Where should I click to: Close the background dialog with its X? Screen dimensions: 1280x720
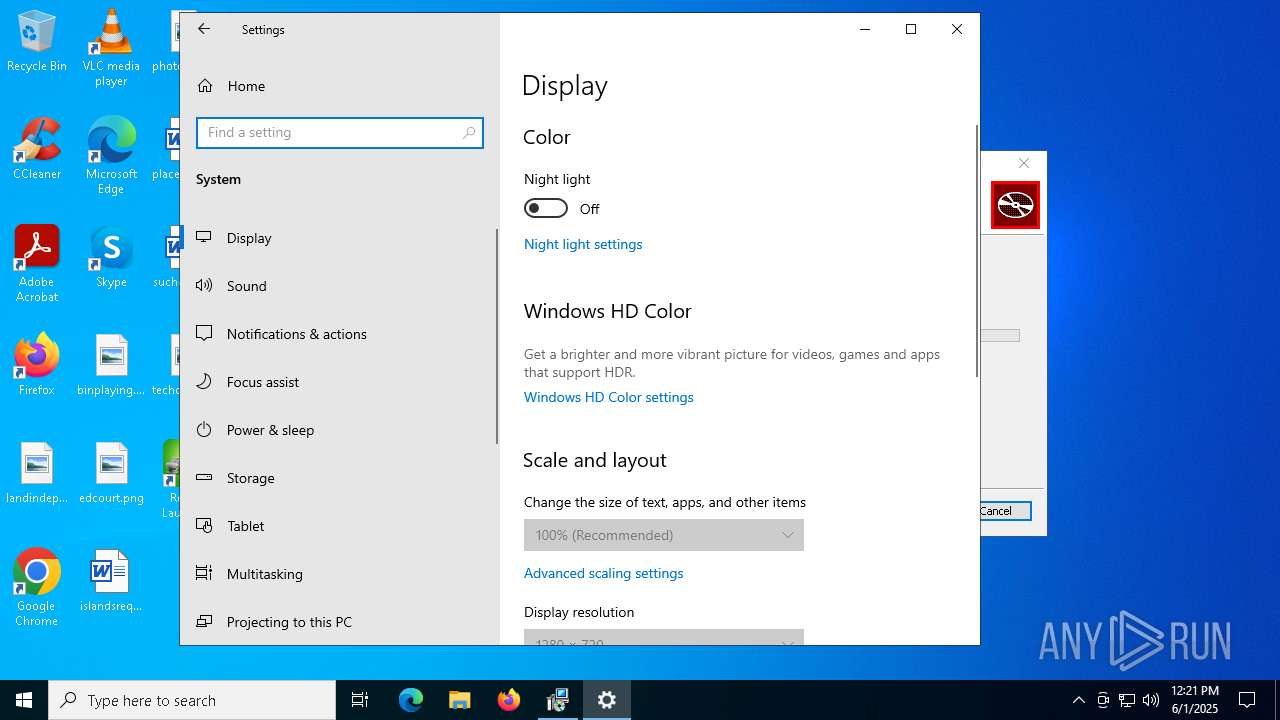coord(1024,163)
